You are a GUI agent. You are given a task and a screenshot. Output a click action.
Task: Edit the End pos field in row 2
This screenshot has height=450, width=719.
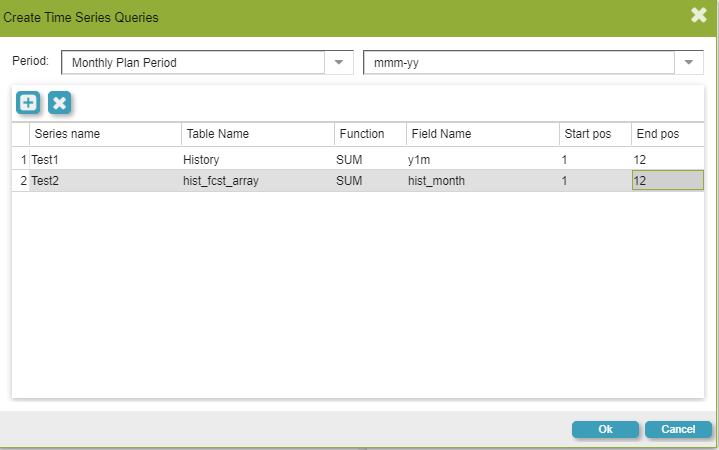tap(667, 180)
